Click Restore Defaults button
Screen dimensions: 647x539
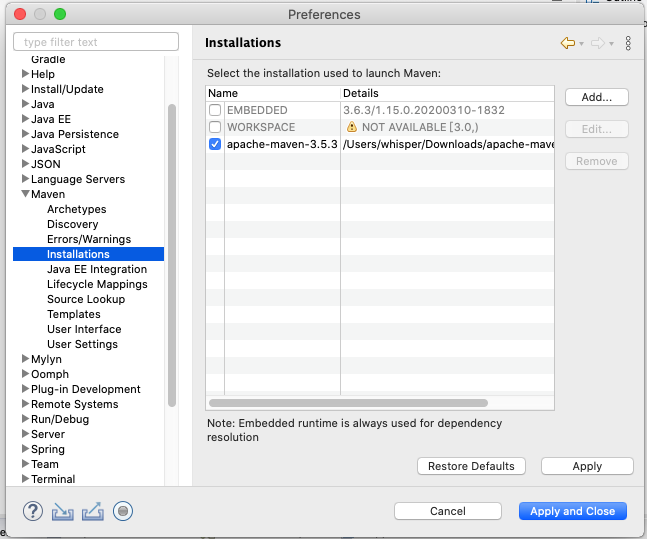471,466
